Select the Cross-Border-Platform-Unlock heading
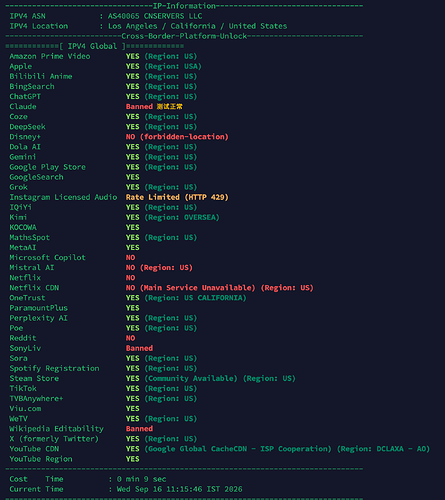The width and height of the screenshot is (445, 500). pyautogui.click(x=184, y=36)
